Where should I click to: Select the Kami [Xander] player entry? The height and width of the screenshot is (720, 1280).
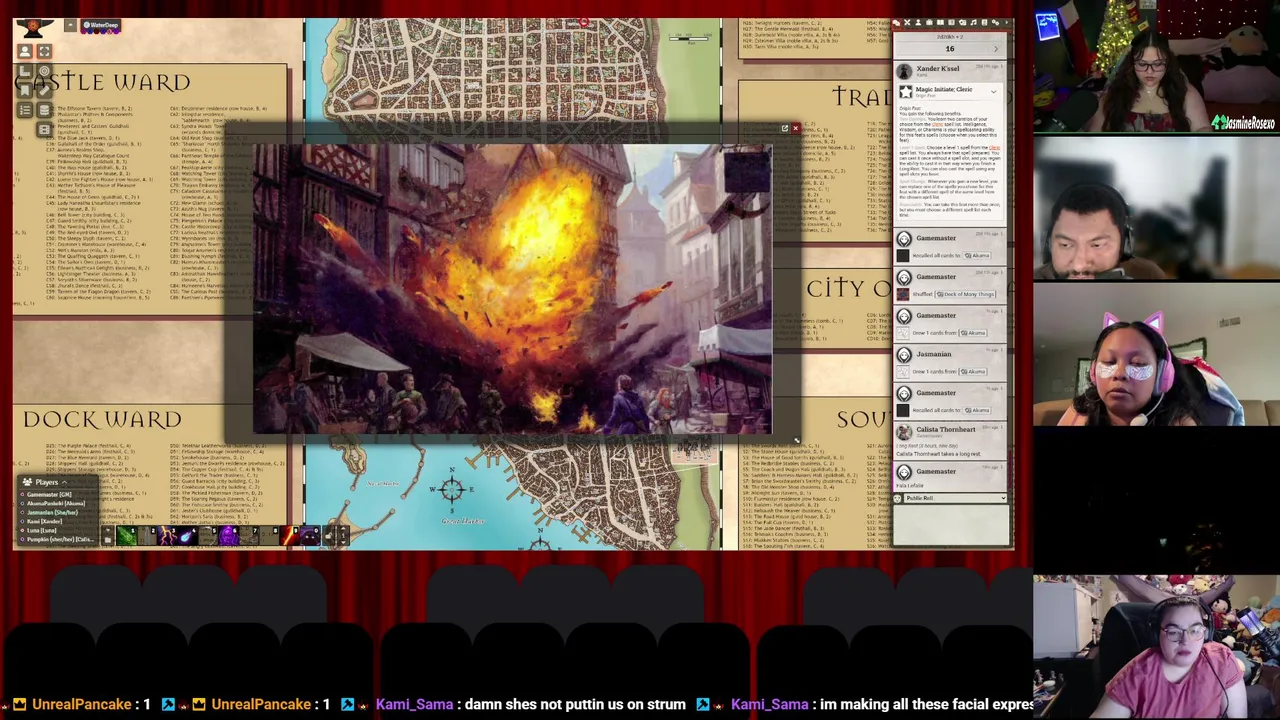[x=42, y=521]
